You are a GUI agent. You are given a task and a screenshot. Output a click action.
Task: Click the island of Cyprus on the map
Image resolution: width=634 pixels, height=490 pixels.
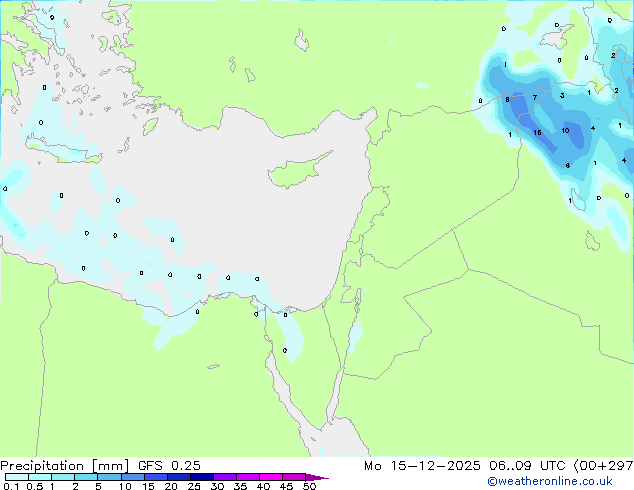tap(299, 170)
